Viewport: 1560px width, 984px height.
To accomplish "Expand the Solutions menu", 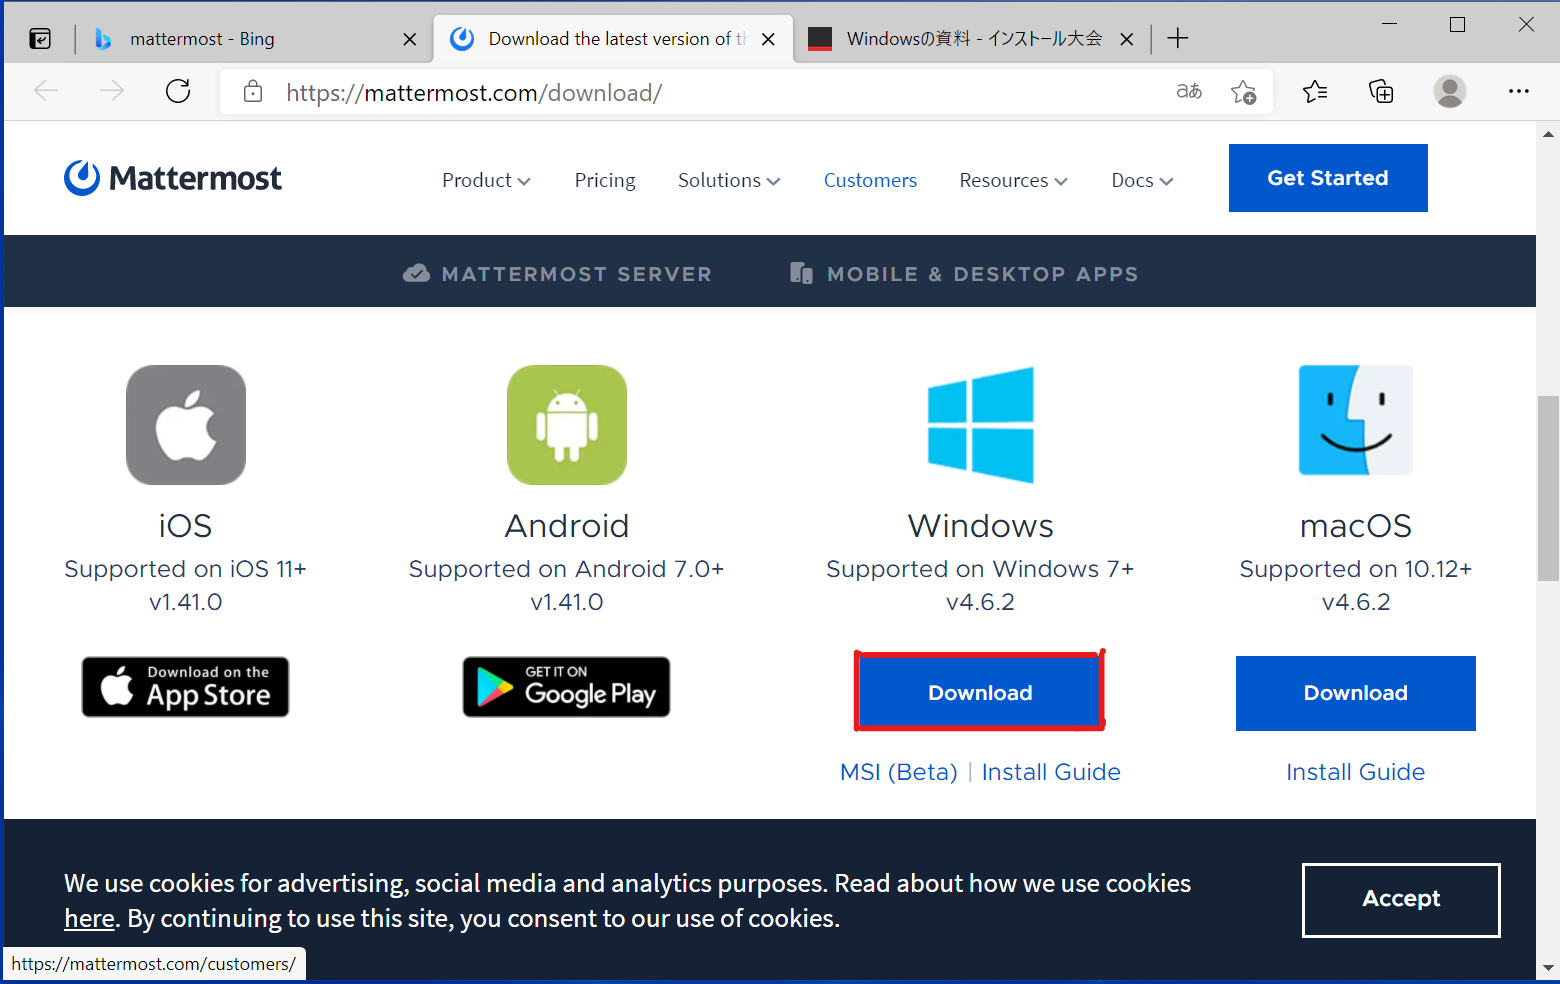I will coord(729,180).
